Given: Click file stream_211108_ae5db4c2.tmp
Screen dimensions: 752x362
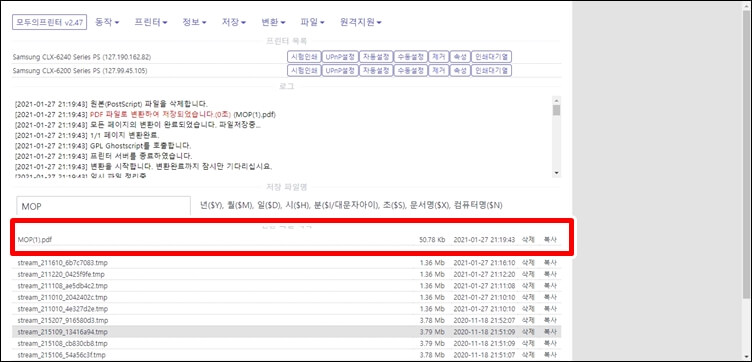Looking at the screenshot, I should [62, 286].
